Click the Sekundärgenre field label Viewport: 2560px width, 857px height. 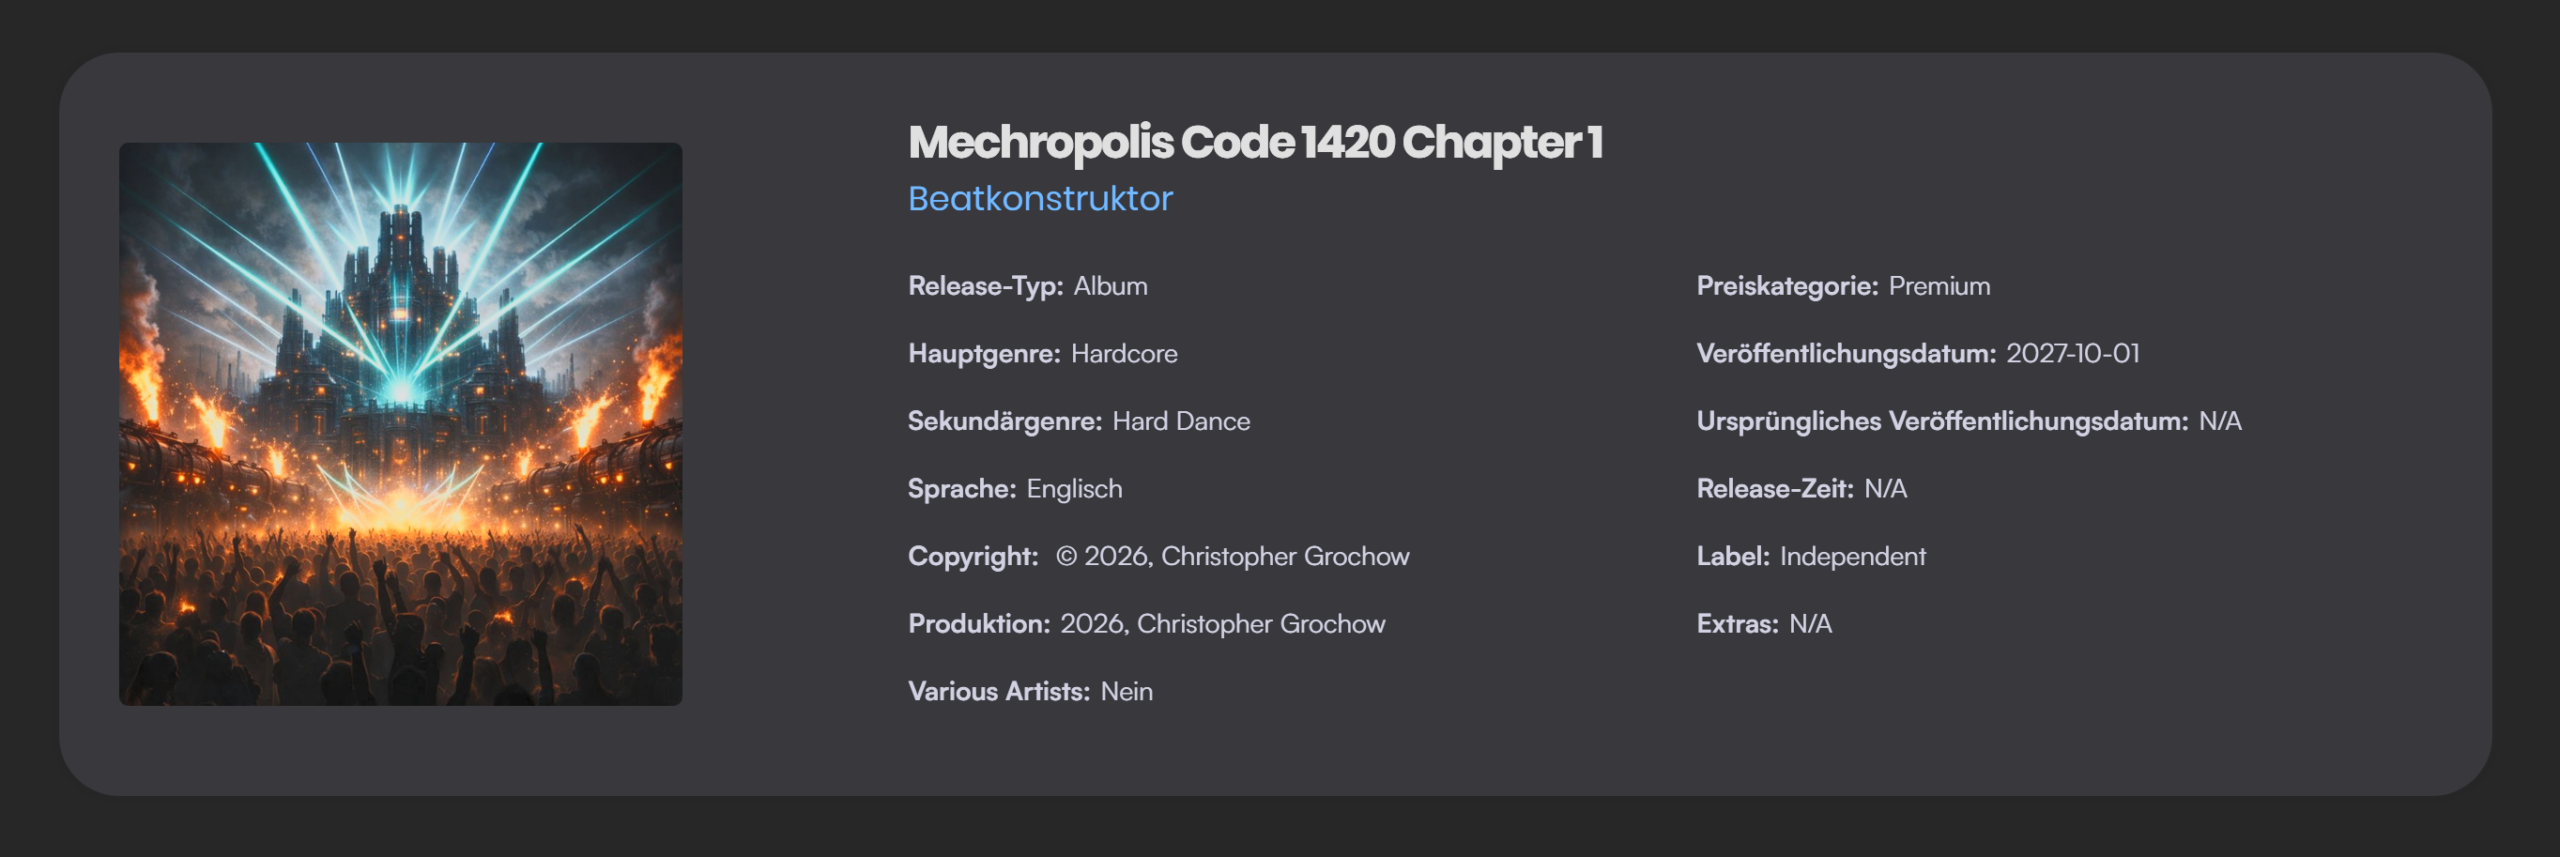(1004, 421)
